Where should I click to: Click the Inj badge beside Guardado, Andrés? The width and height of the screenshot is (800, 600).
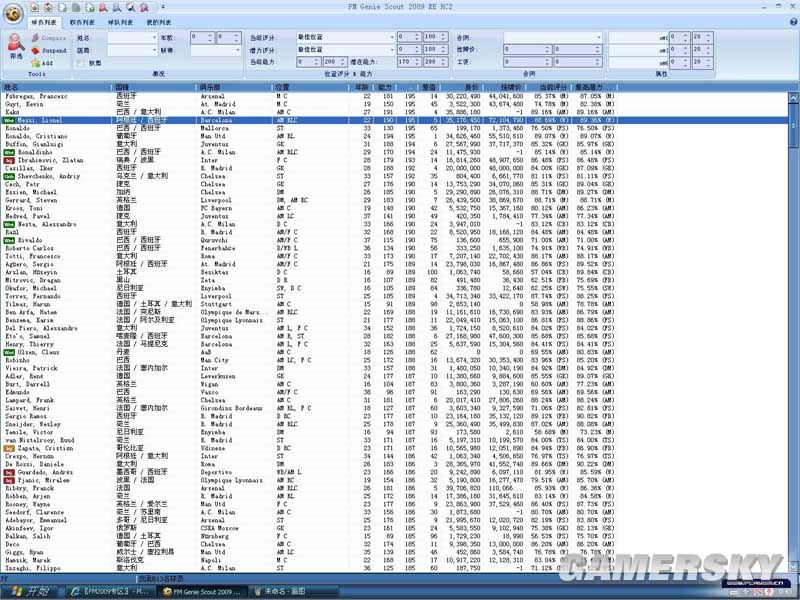pyautogui.click(x=9, y=472)
